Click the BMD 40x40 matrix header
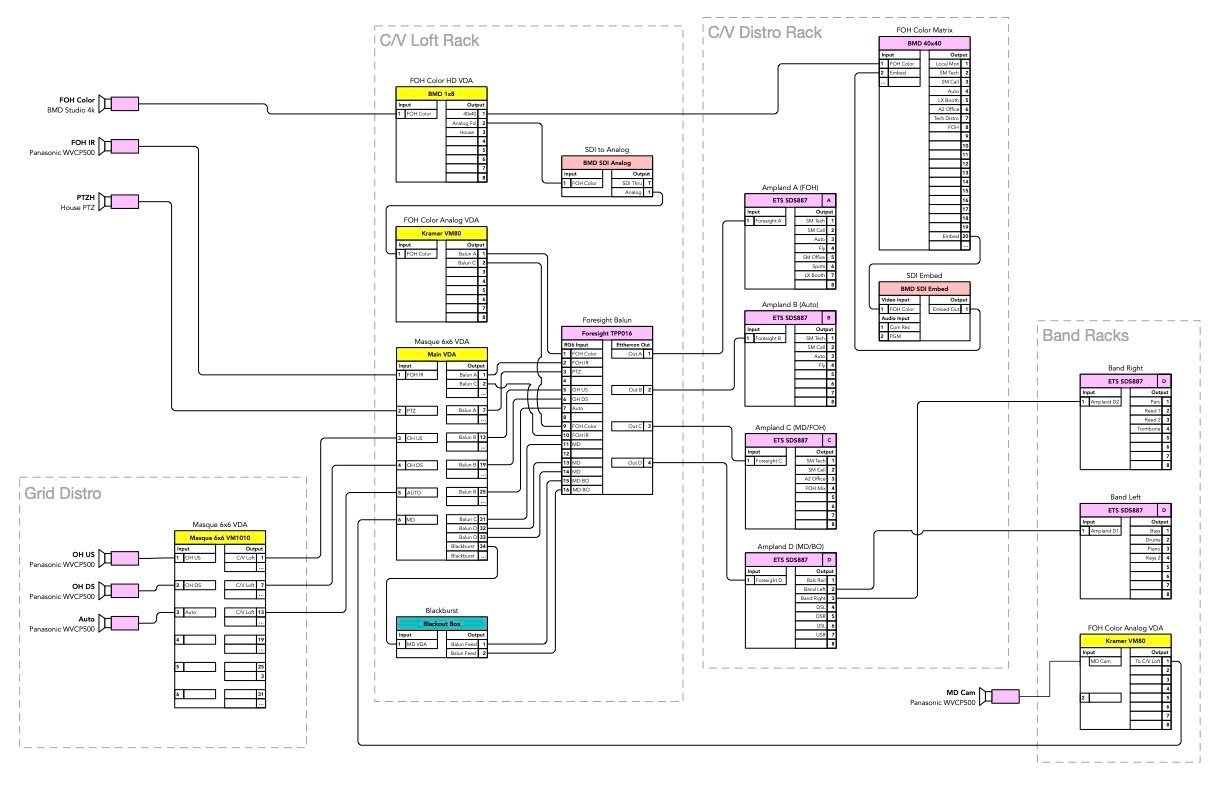Viewport: 1224px width, 792px height. coord(924,43)
